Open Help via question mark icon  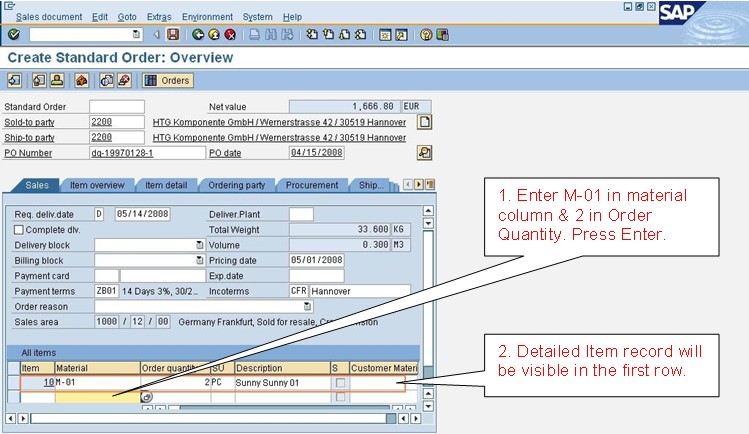426,34
